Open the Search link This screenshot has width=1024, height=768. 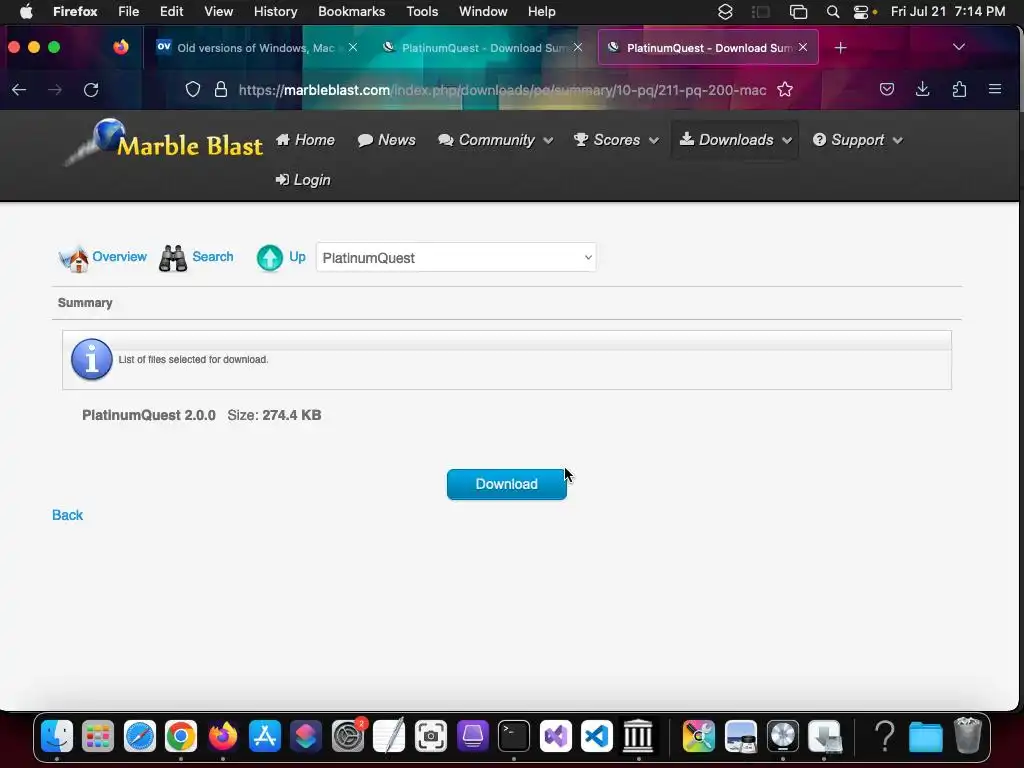pos(213,257)
